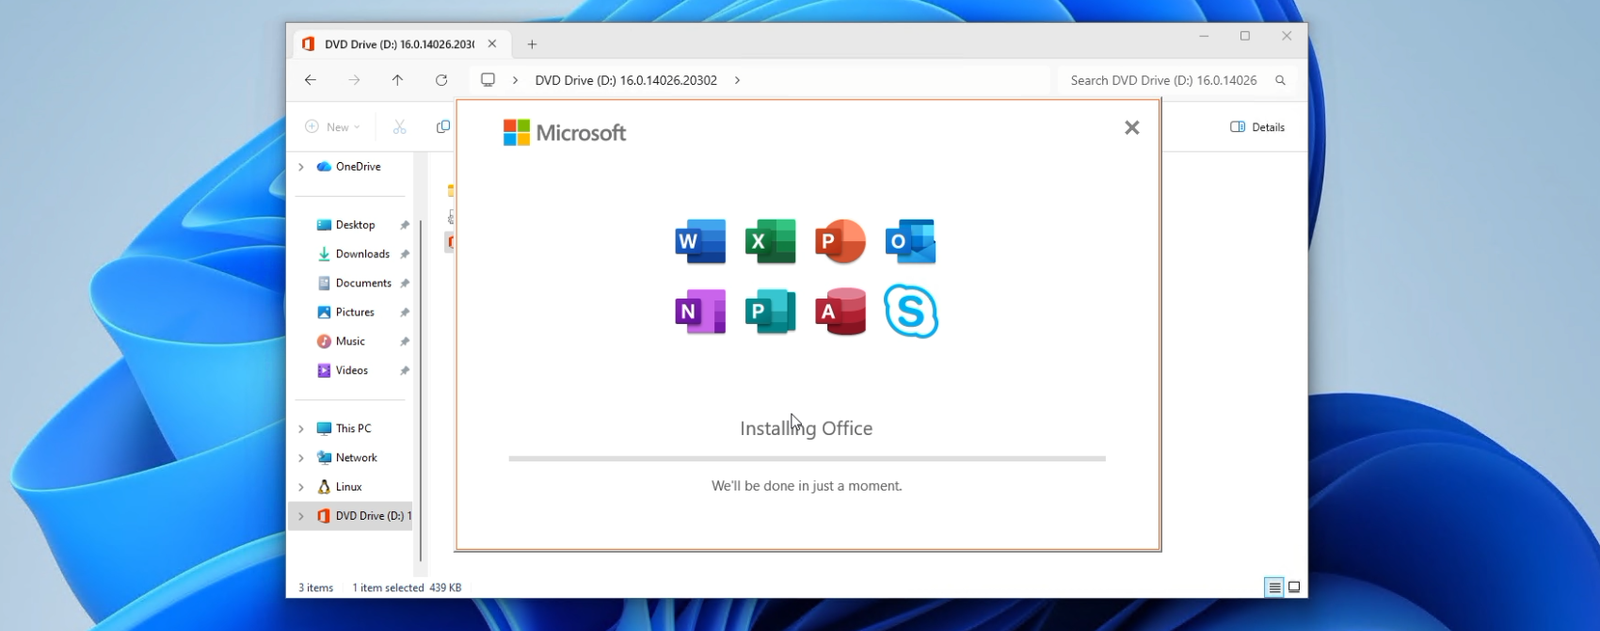Close the DVD Drive tab

click(x=492, y=44)
